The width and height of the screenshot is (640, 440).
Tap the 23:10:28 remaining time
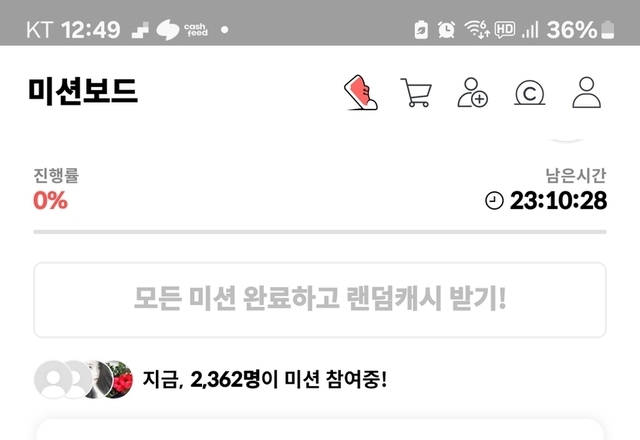click(558, 200)
